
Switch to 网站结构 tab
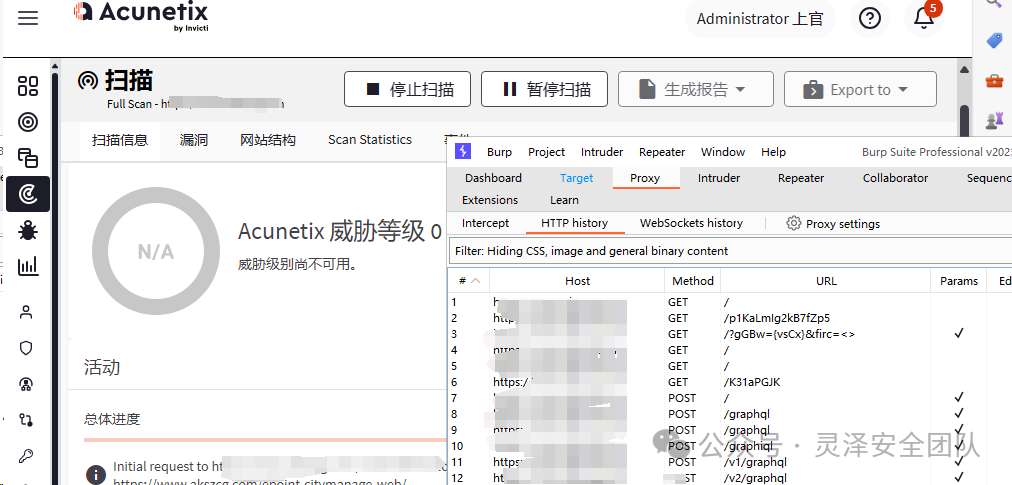268,140
